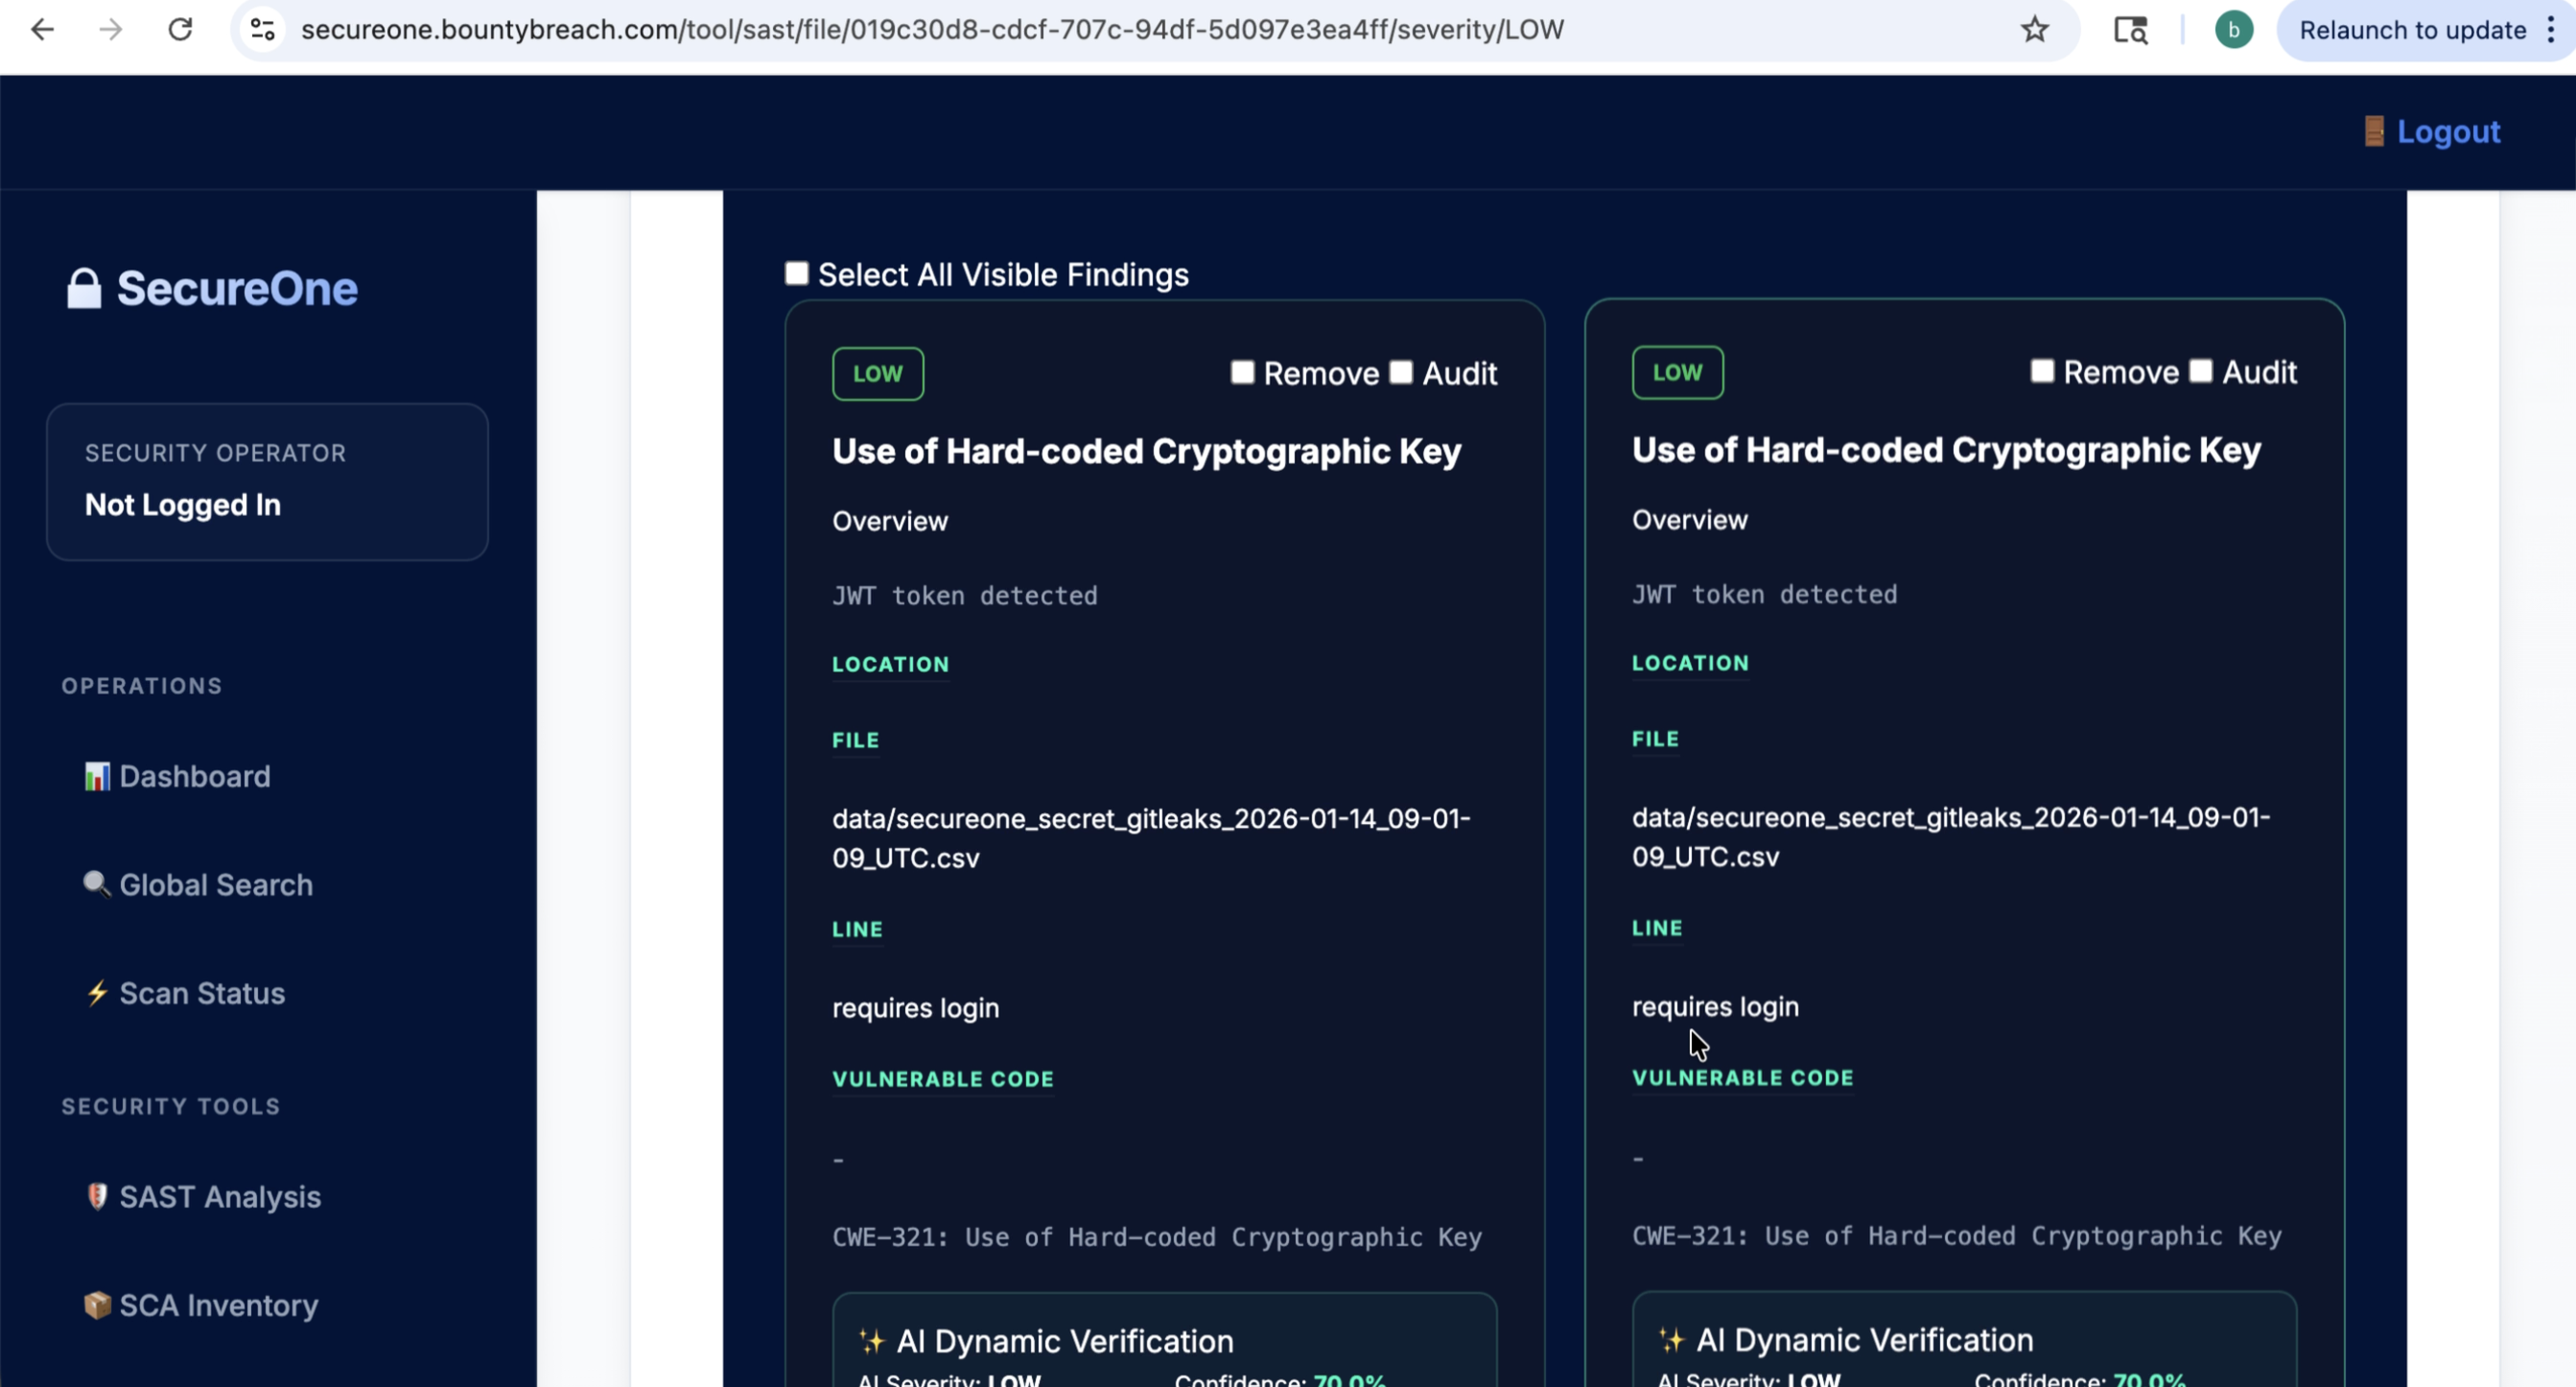
Task: Click the SAST Analysis shield icon
Action: (97, 1196)
